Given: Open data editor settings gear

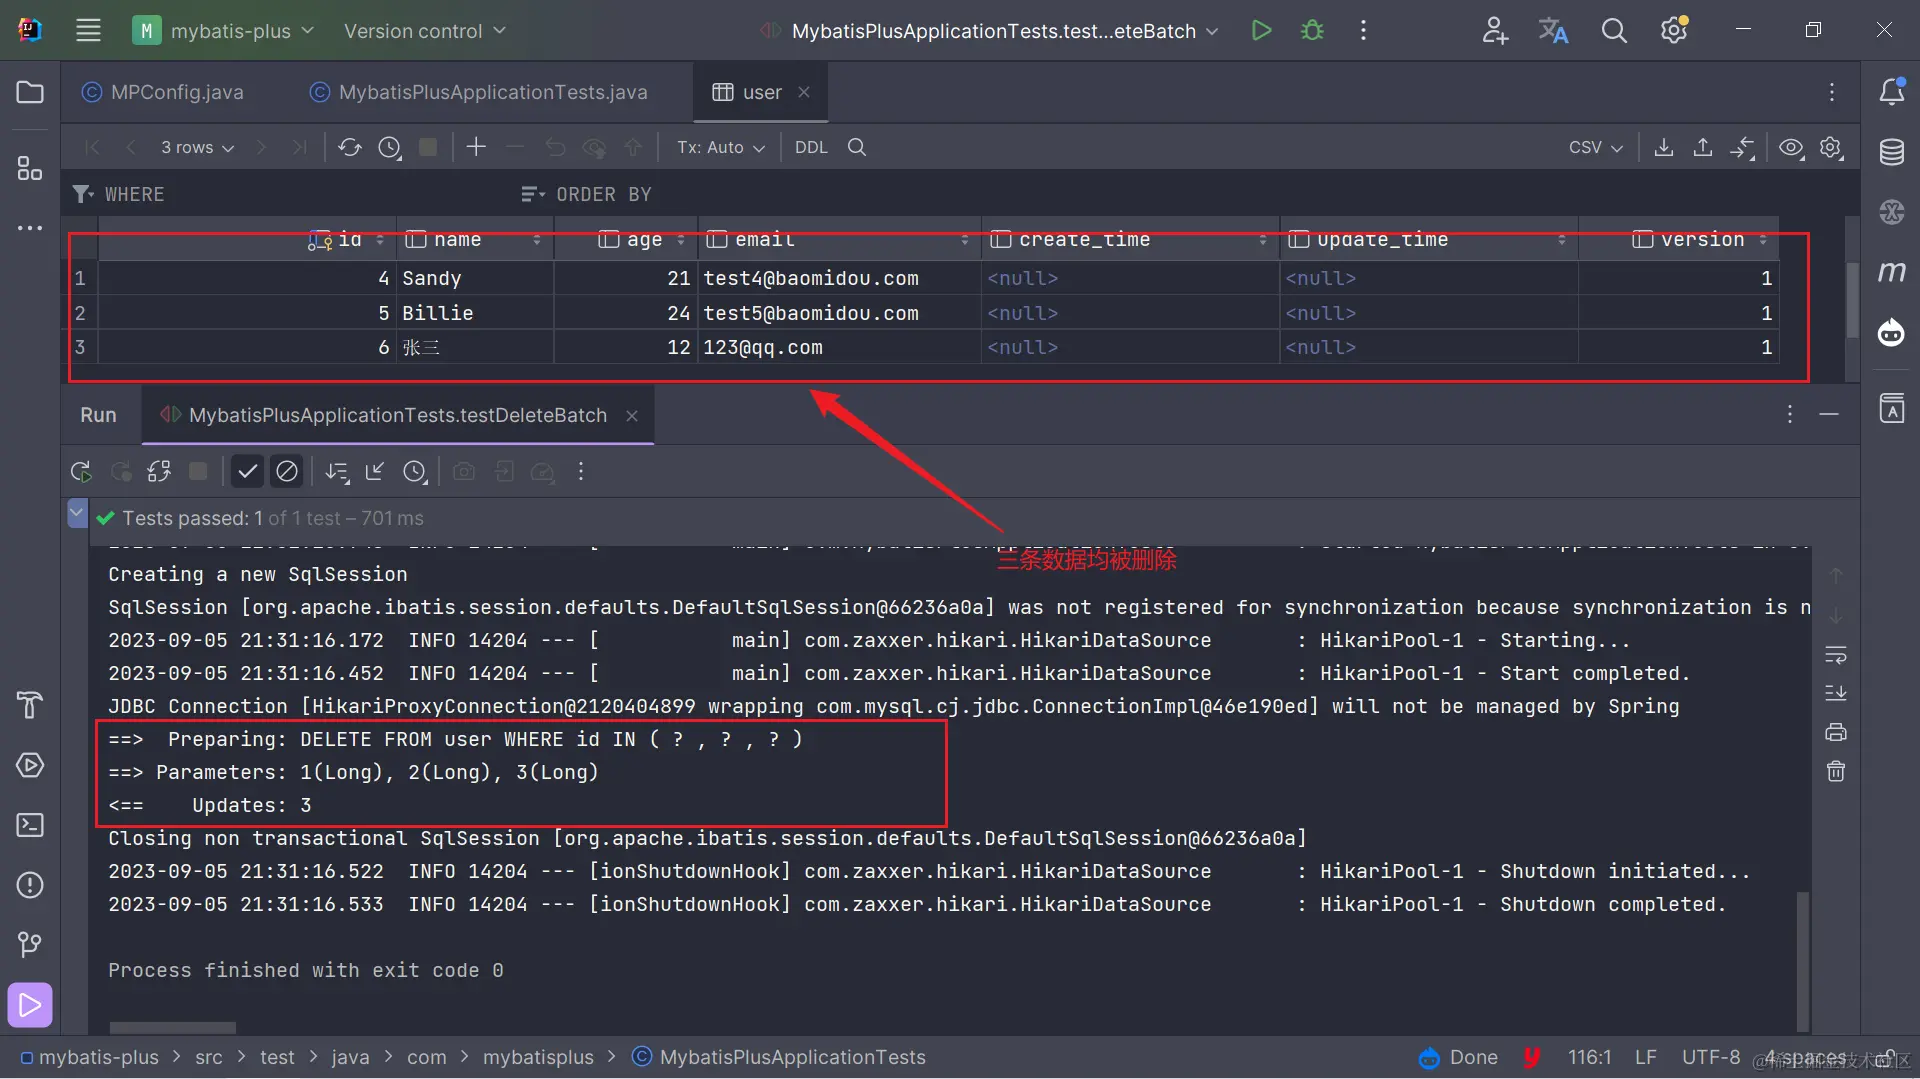Looking at the screenshot, I should pos(1831,147).
